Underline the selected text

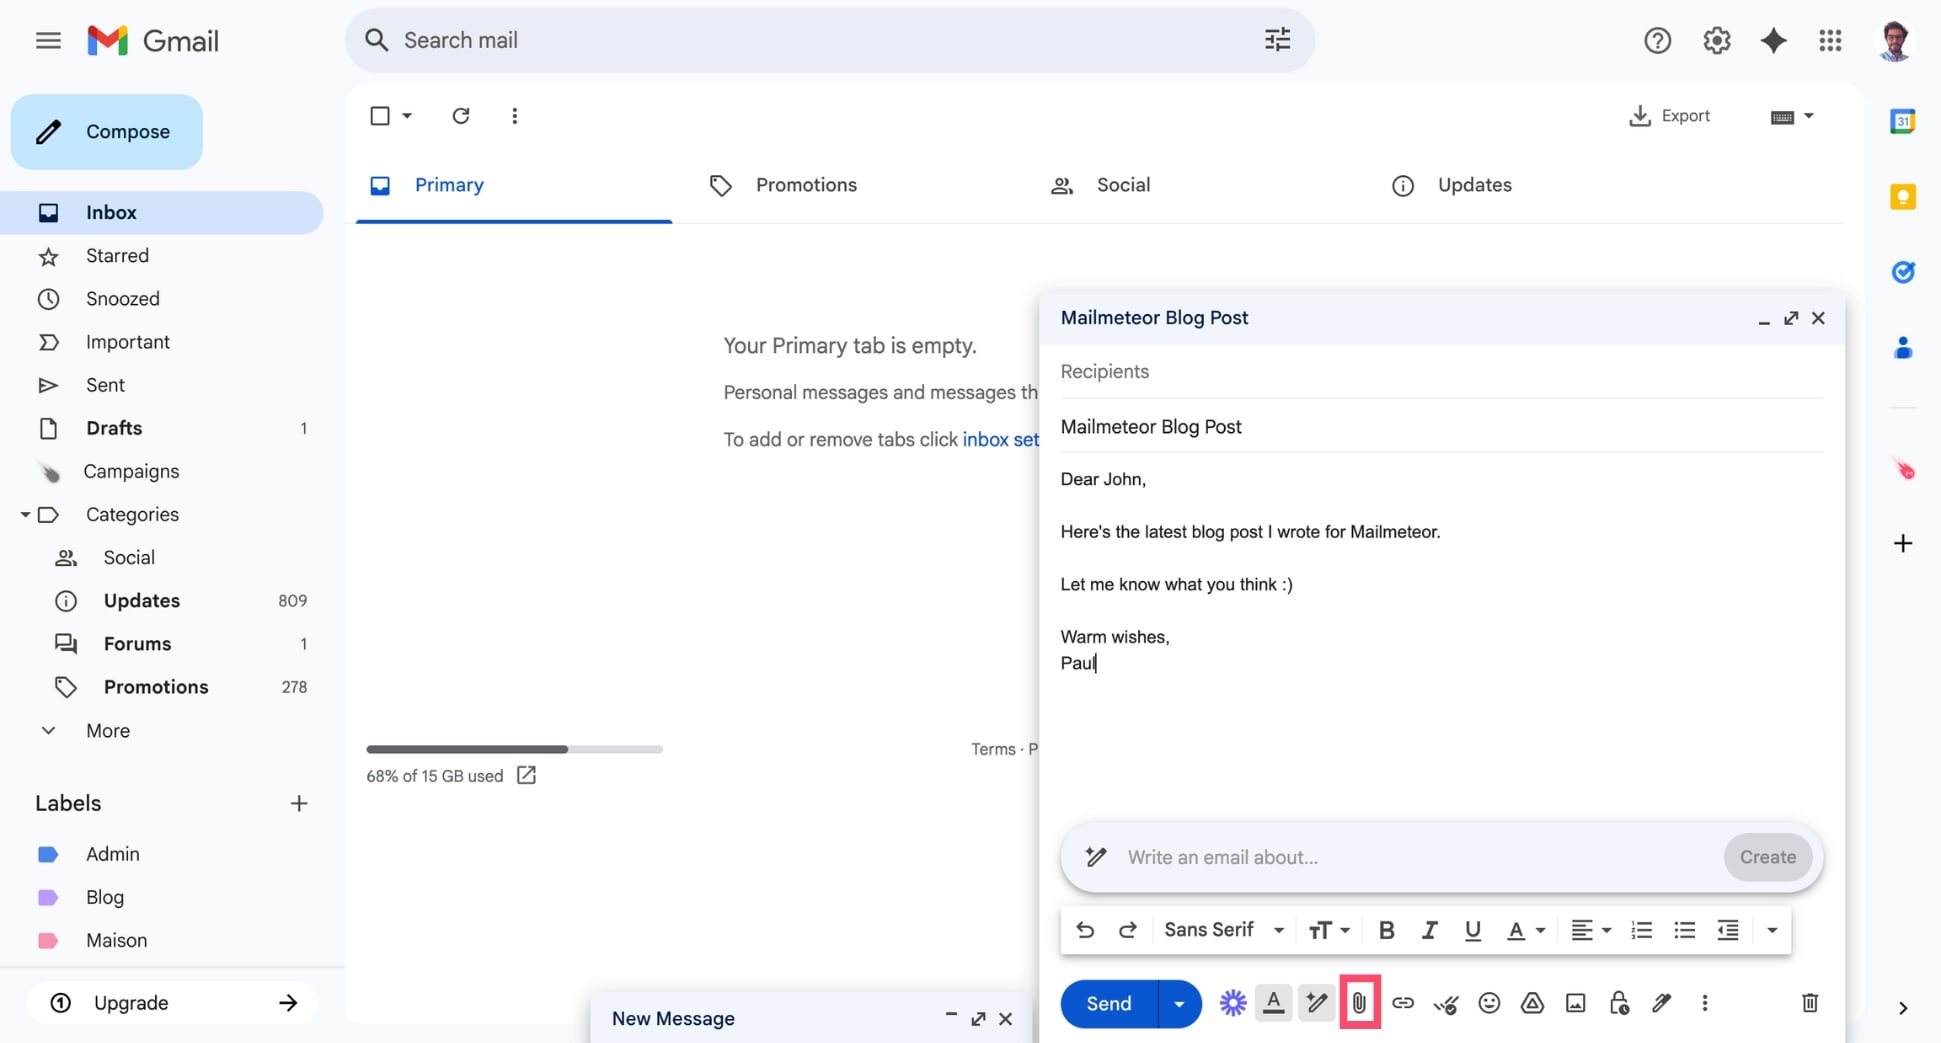pos(1472,930)
